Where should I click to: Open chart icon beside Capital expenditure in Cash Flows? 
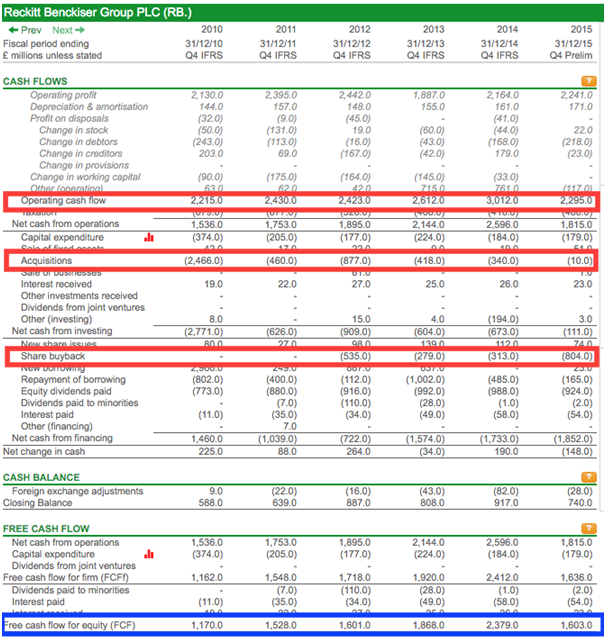click(149, 237)
